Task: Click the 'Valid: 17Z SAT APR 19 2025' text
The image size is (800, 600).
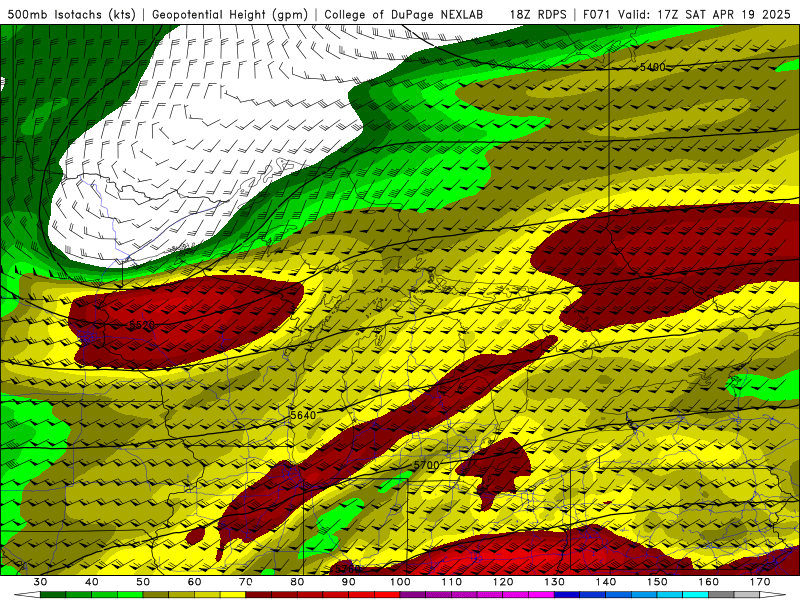Action: point(704,14)
